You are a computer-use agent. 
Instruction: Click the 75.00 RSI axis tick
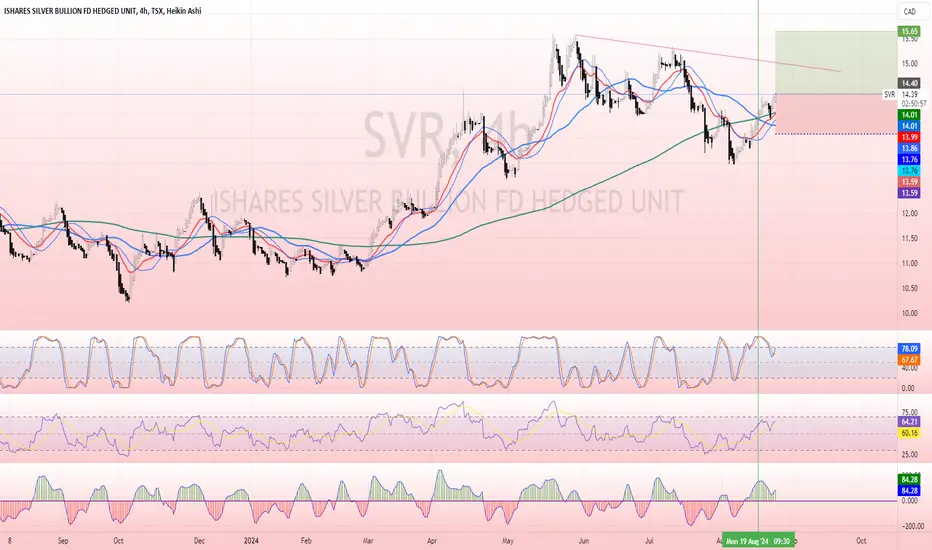(x=909, y=412)
